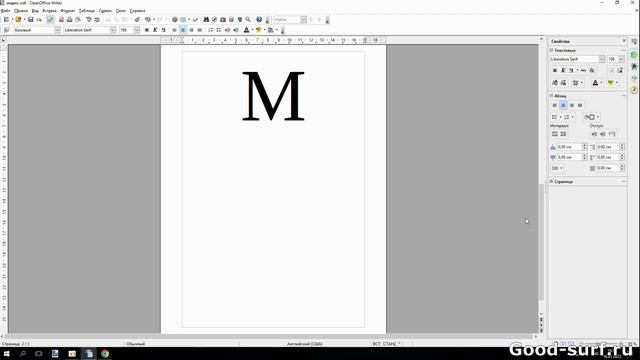Open OpenOffice Help question mark icon
This screenshot has width=640, height=360.
[259, 20]
